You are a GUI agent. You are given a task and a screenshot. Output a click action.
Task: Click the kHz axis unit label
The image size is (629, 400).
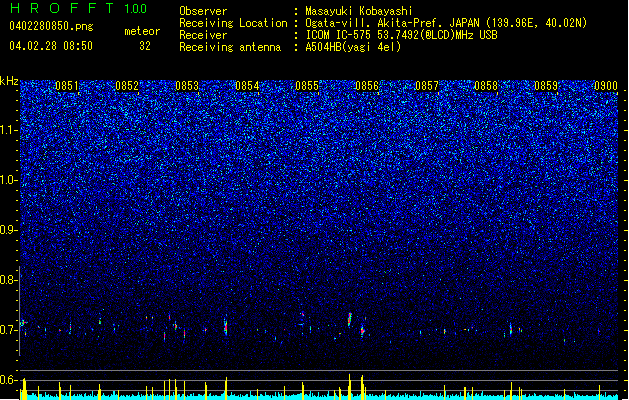point(9,81)
